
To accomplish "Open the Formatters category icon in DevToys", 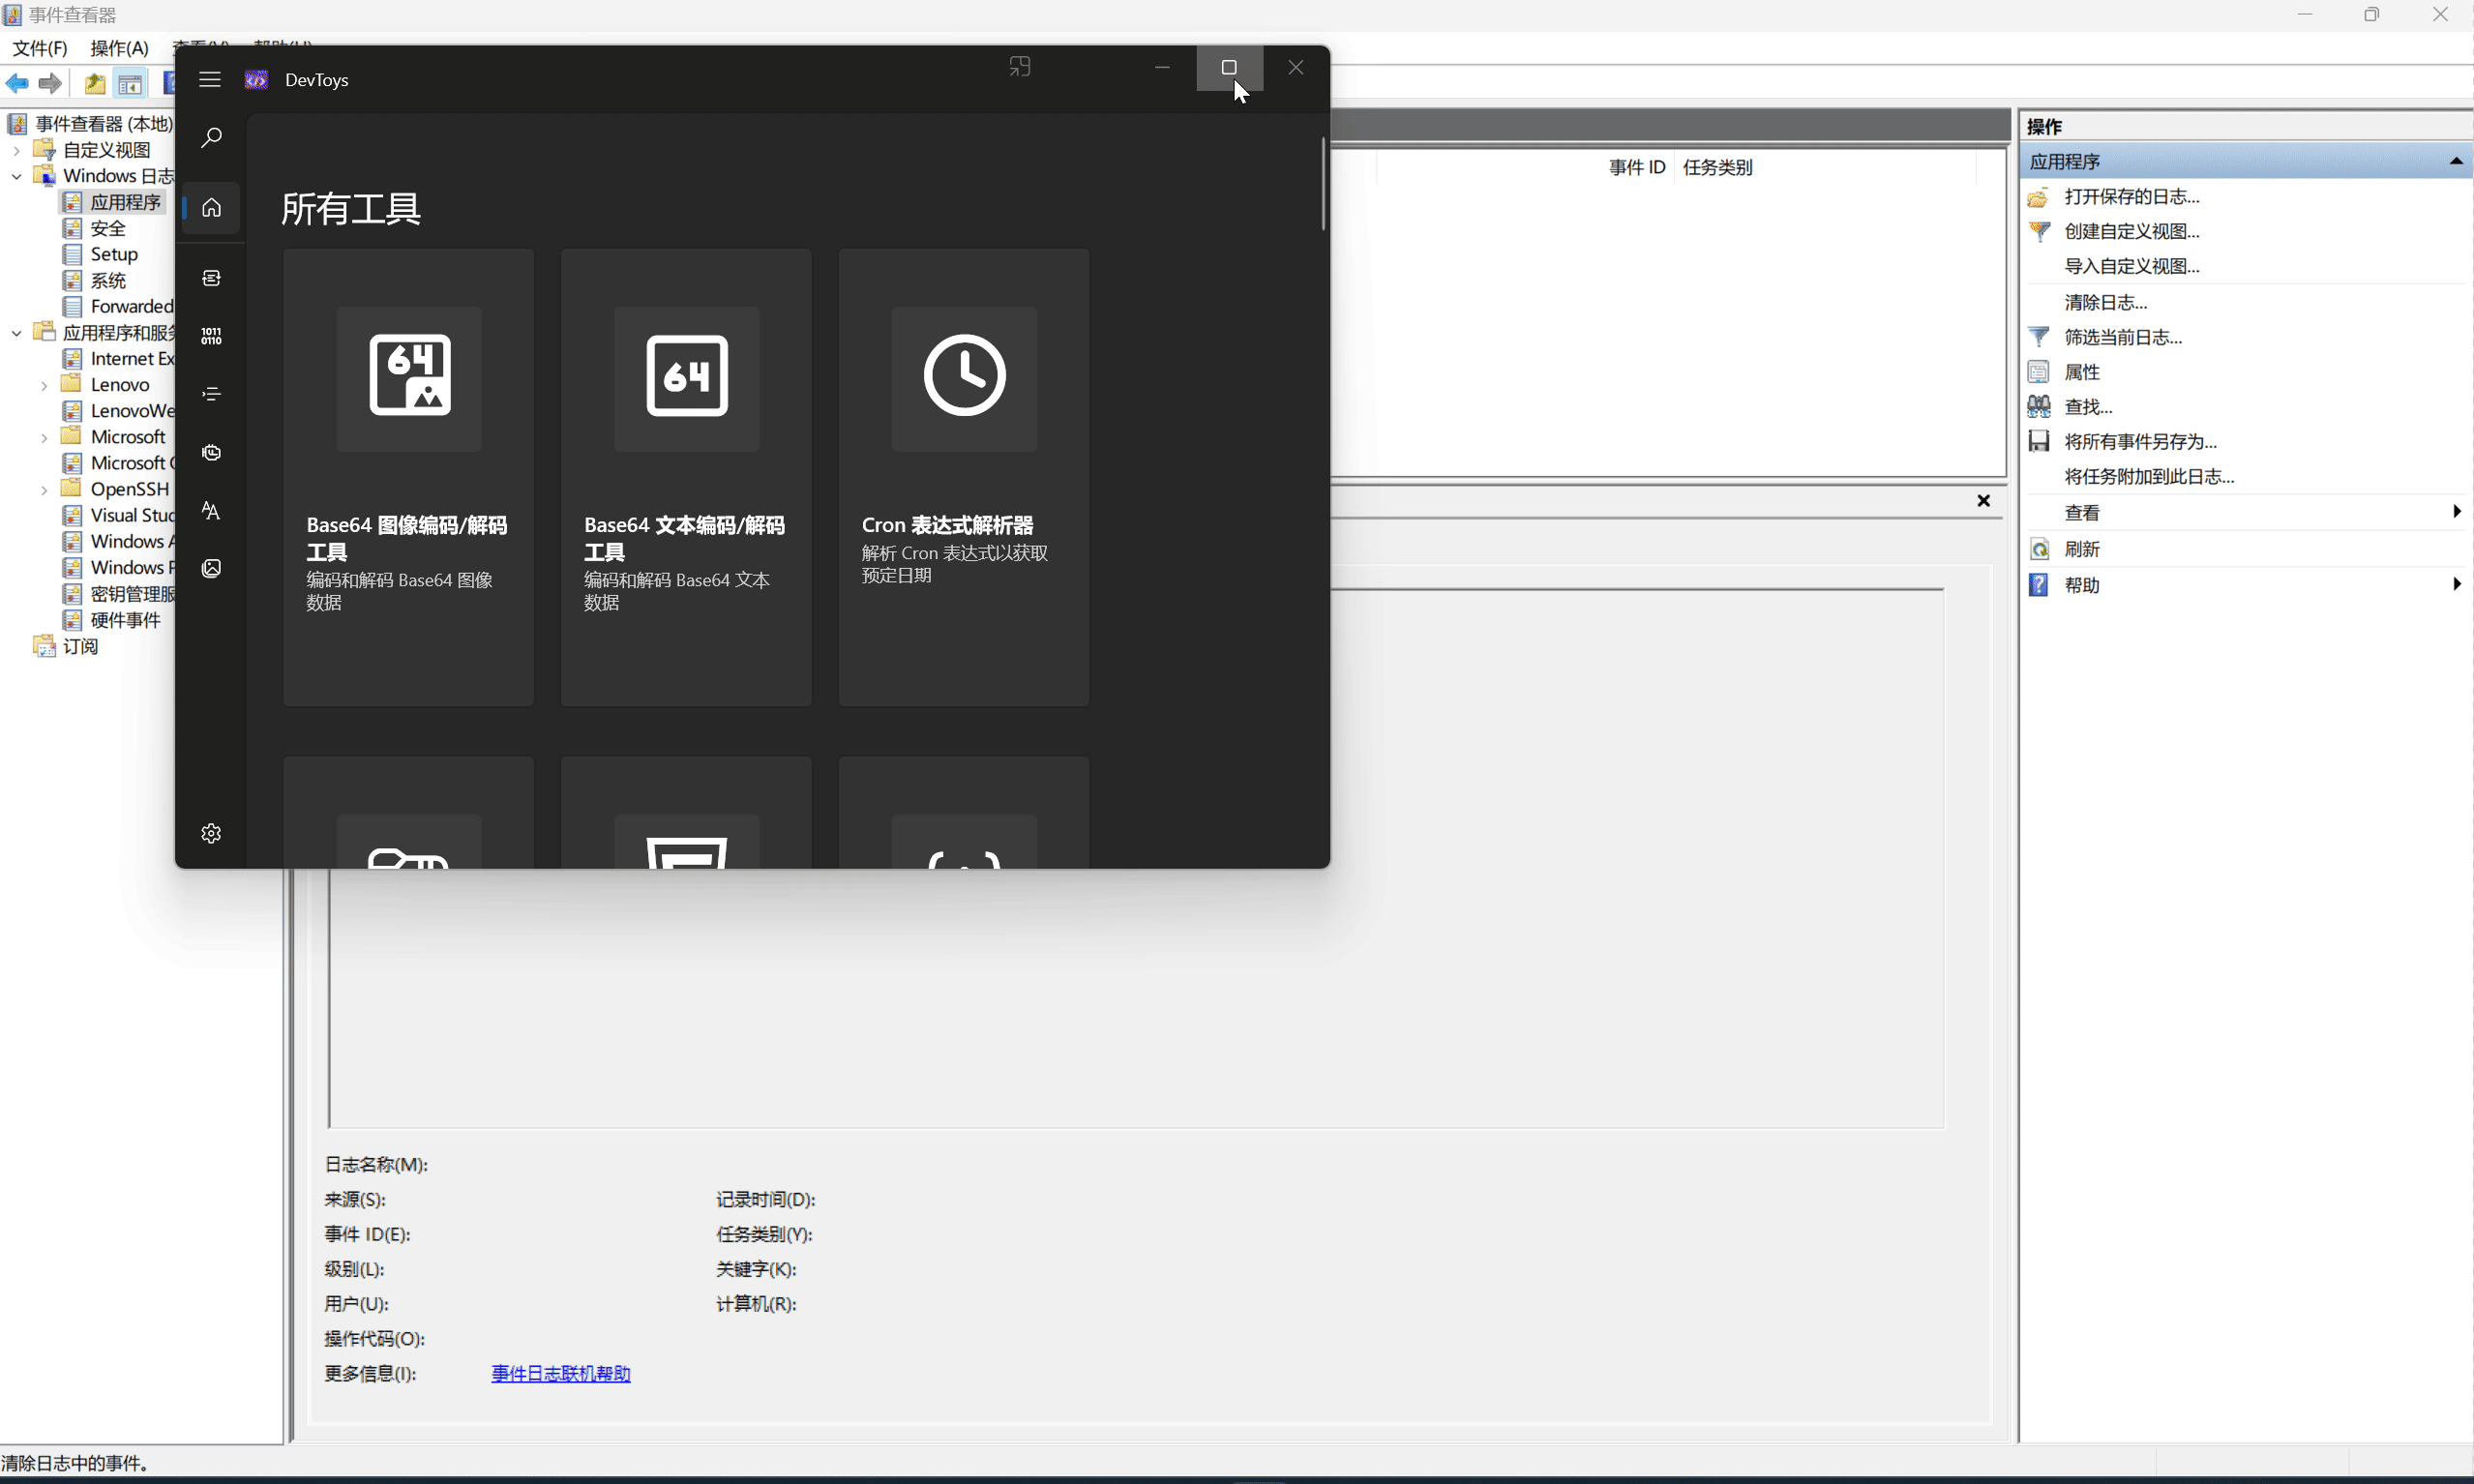I will click(x=211, y=394).
